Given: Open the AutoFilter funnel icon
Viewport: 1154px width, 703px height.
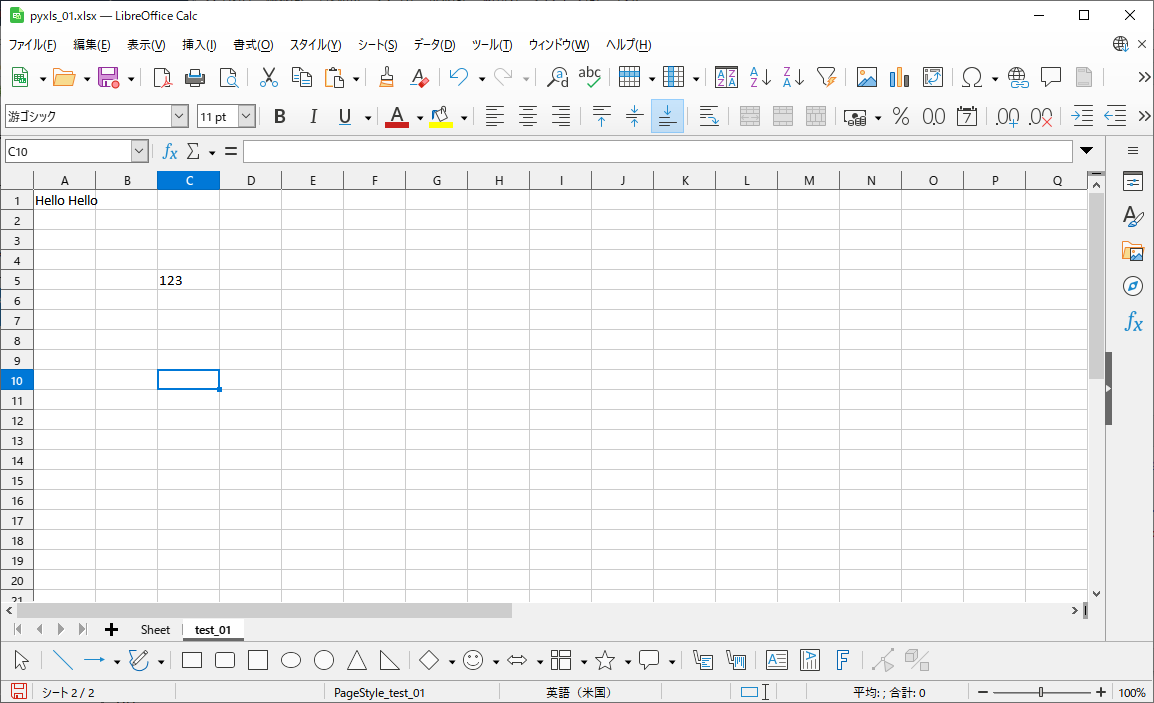Looking at the screenshot, I should (x=826, y=77).
